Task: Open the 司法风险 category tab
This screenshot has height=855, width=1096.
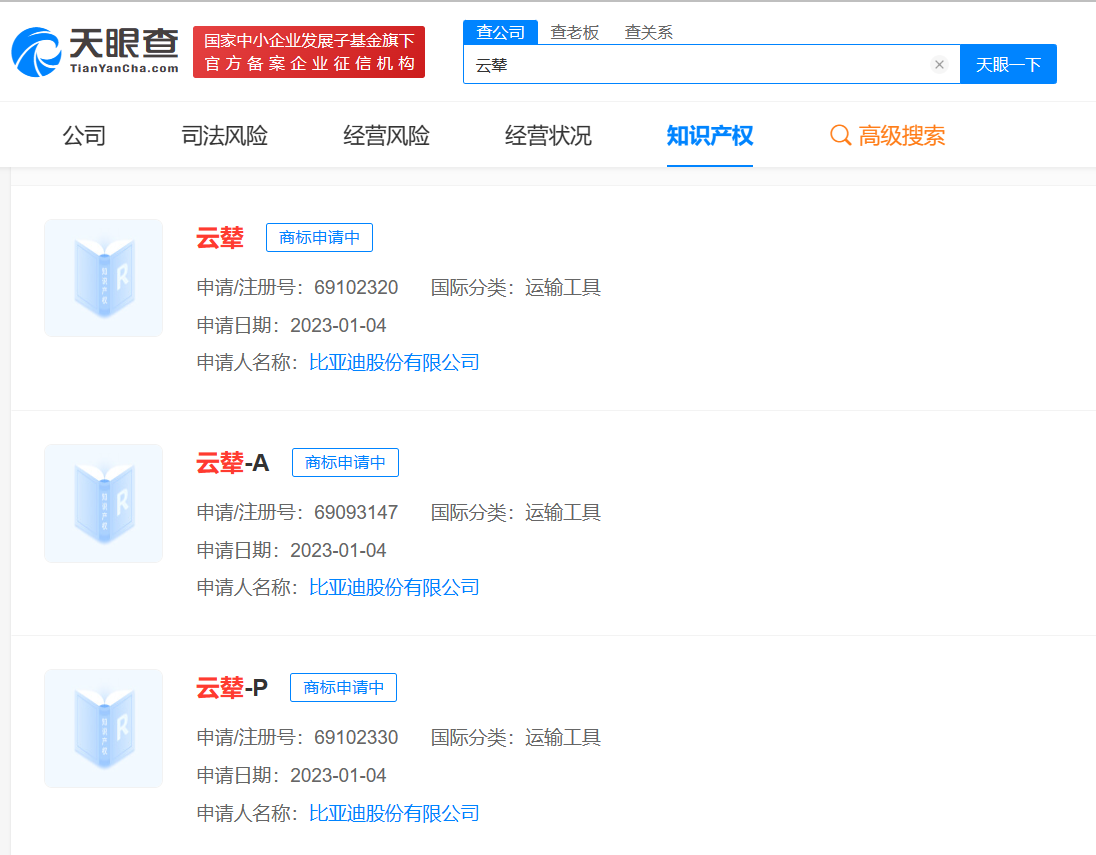Action: [x=225, y=136]
